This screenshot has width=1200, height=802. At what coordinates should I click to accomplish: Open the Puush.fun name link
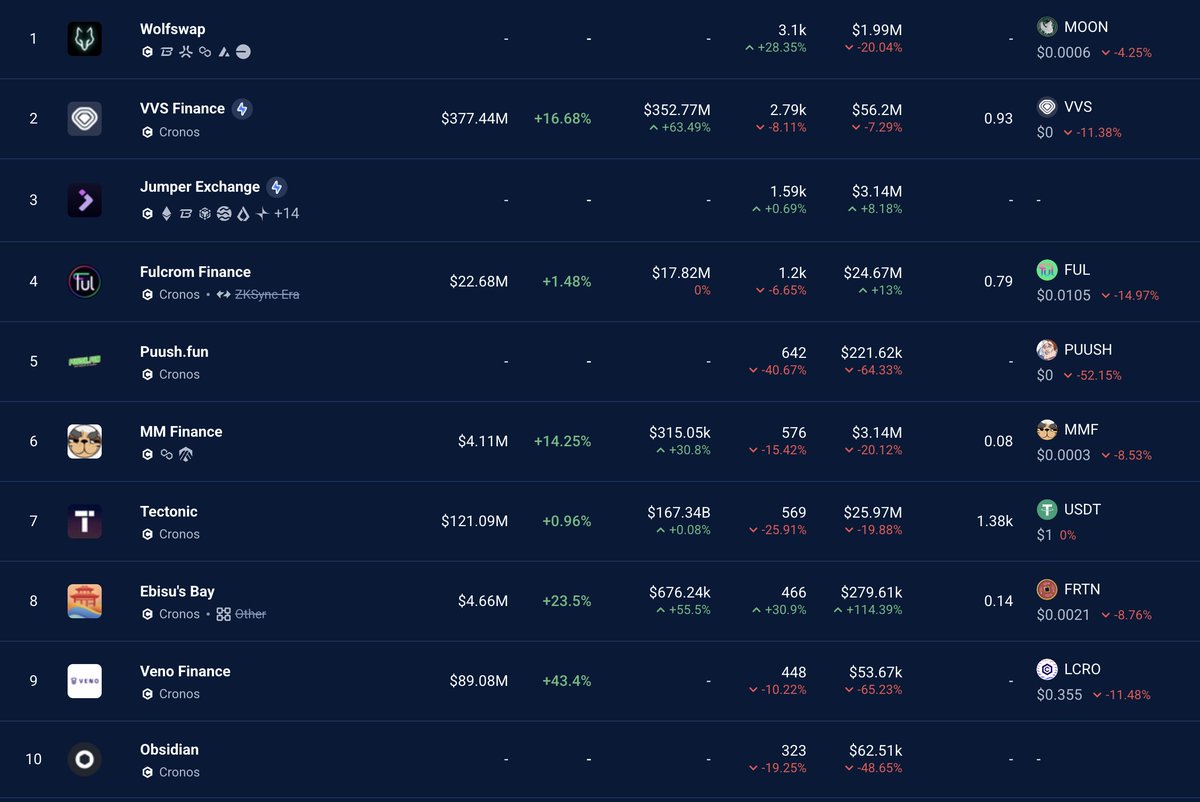tap(174, 352)
